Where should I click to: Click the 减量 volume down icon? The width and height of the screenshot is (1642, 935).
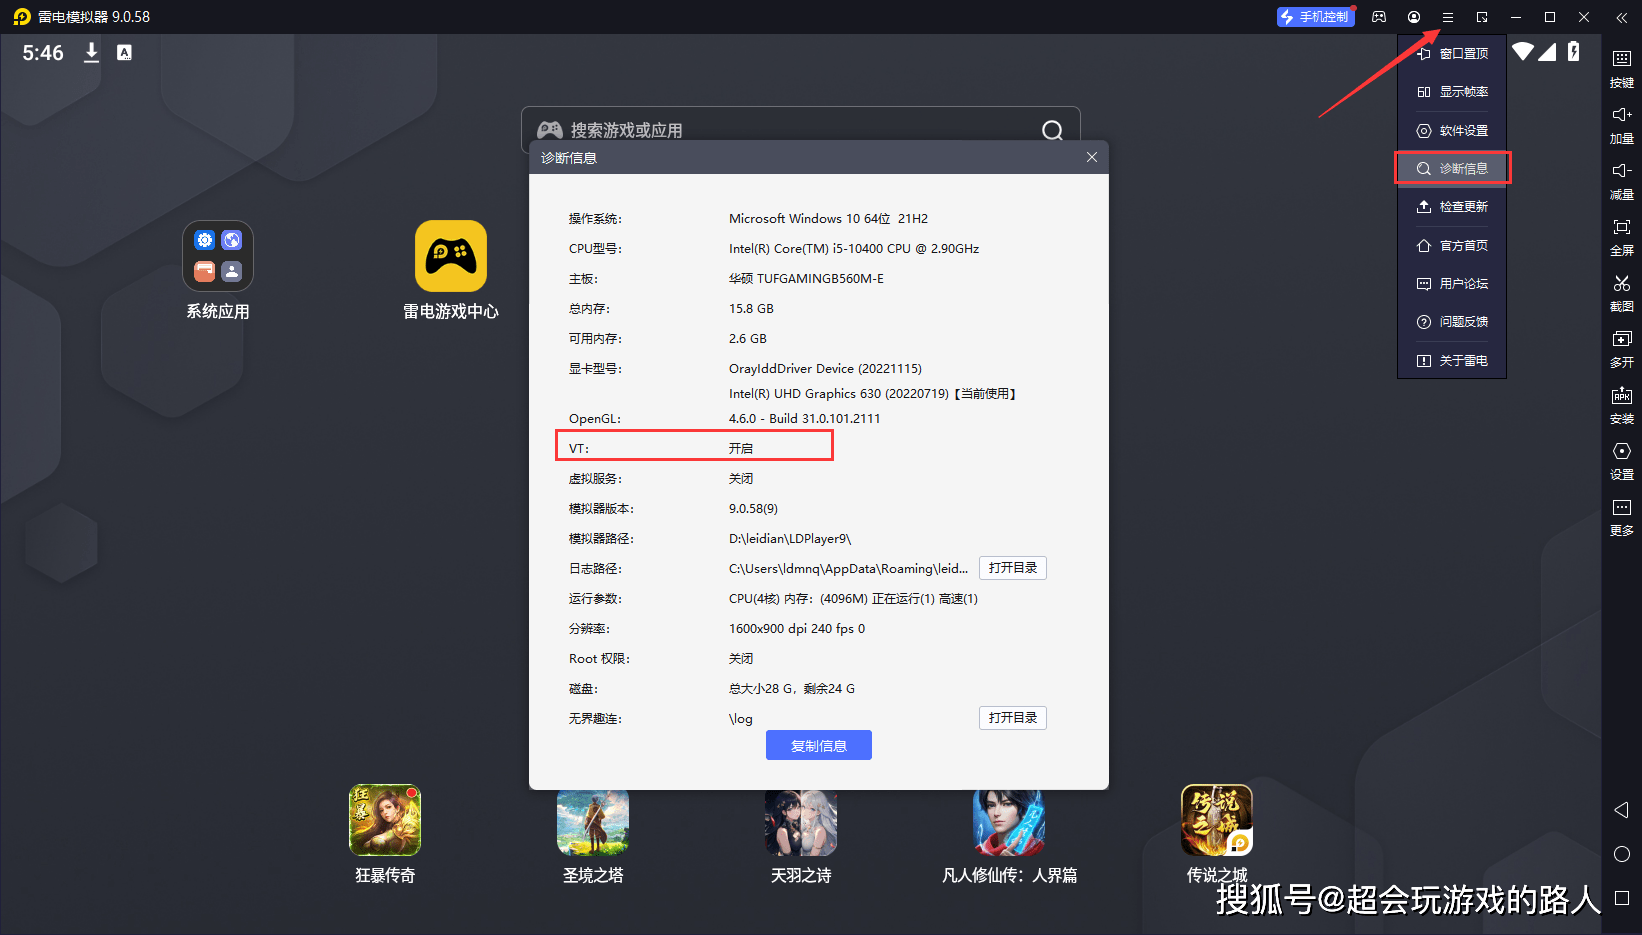point(1622,181)
